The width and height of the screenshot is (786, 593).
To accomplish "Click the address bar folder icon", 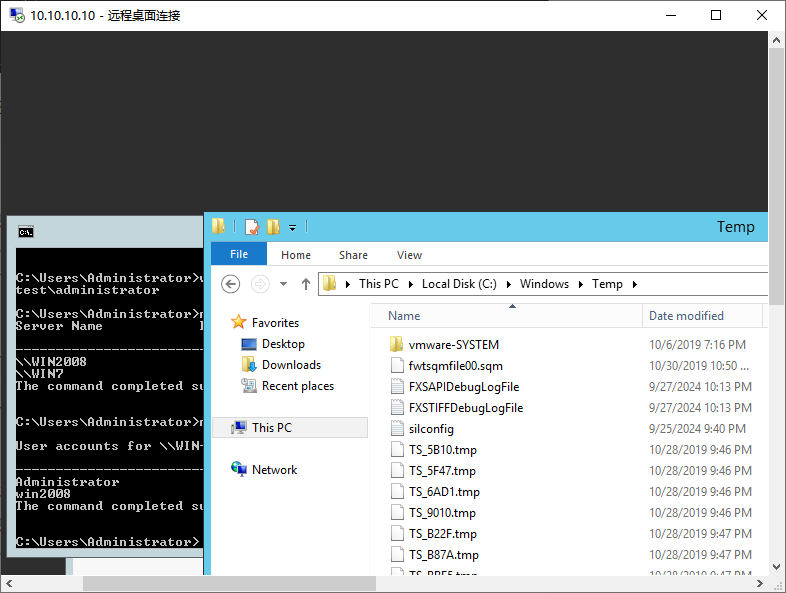I will [329, 284].
